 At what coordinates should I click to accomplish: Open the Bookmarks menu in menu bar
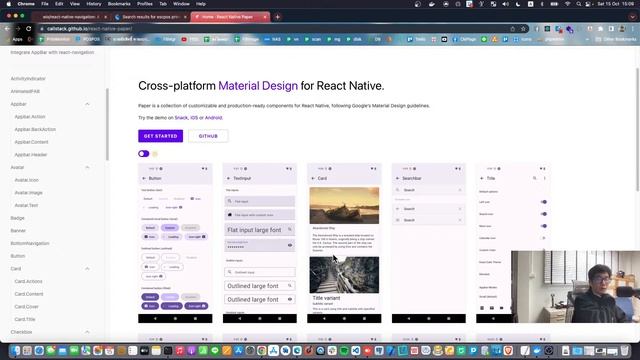pos(119,4)
